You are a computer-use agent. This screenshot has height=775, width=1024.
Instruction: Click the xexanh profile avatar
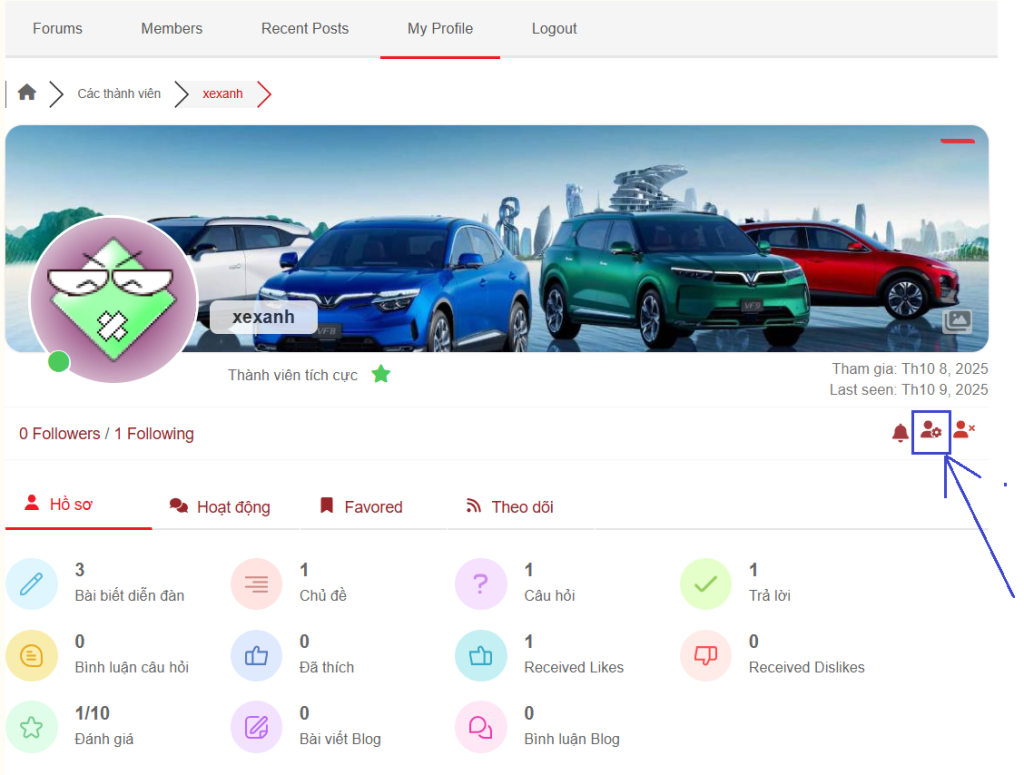point(113,299)
